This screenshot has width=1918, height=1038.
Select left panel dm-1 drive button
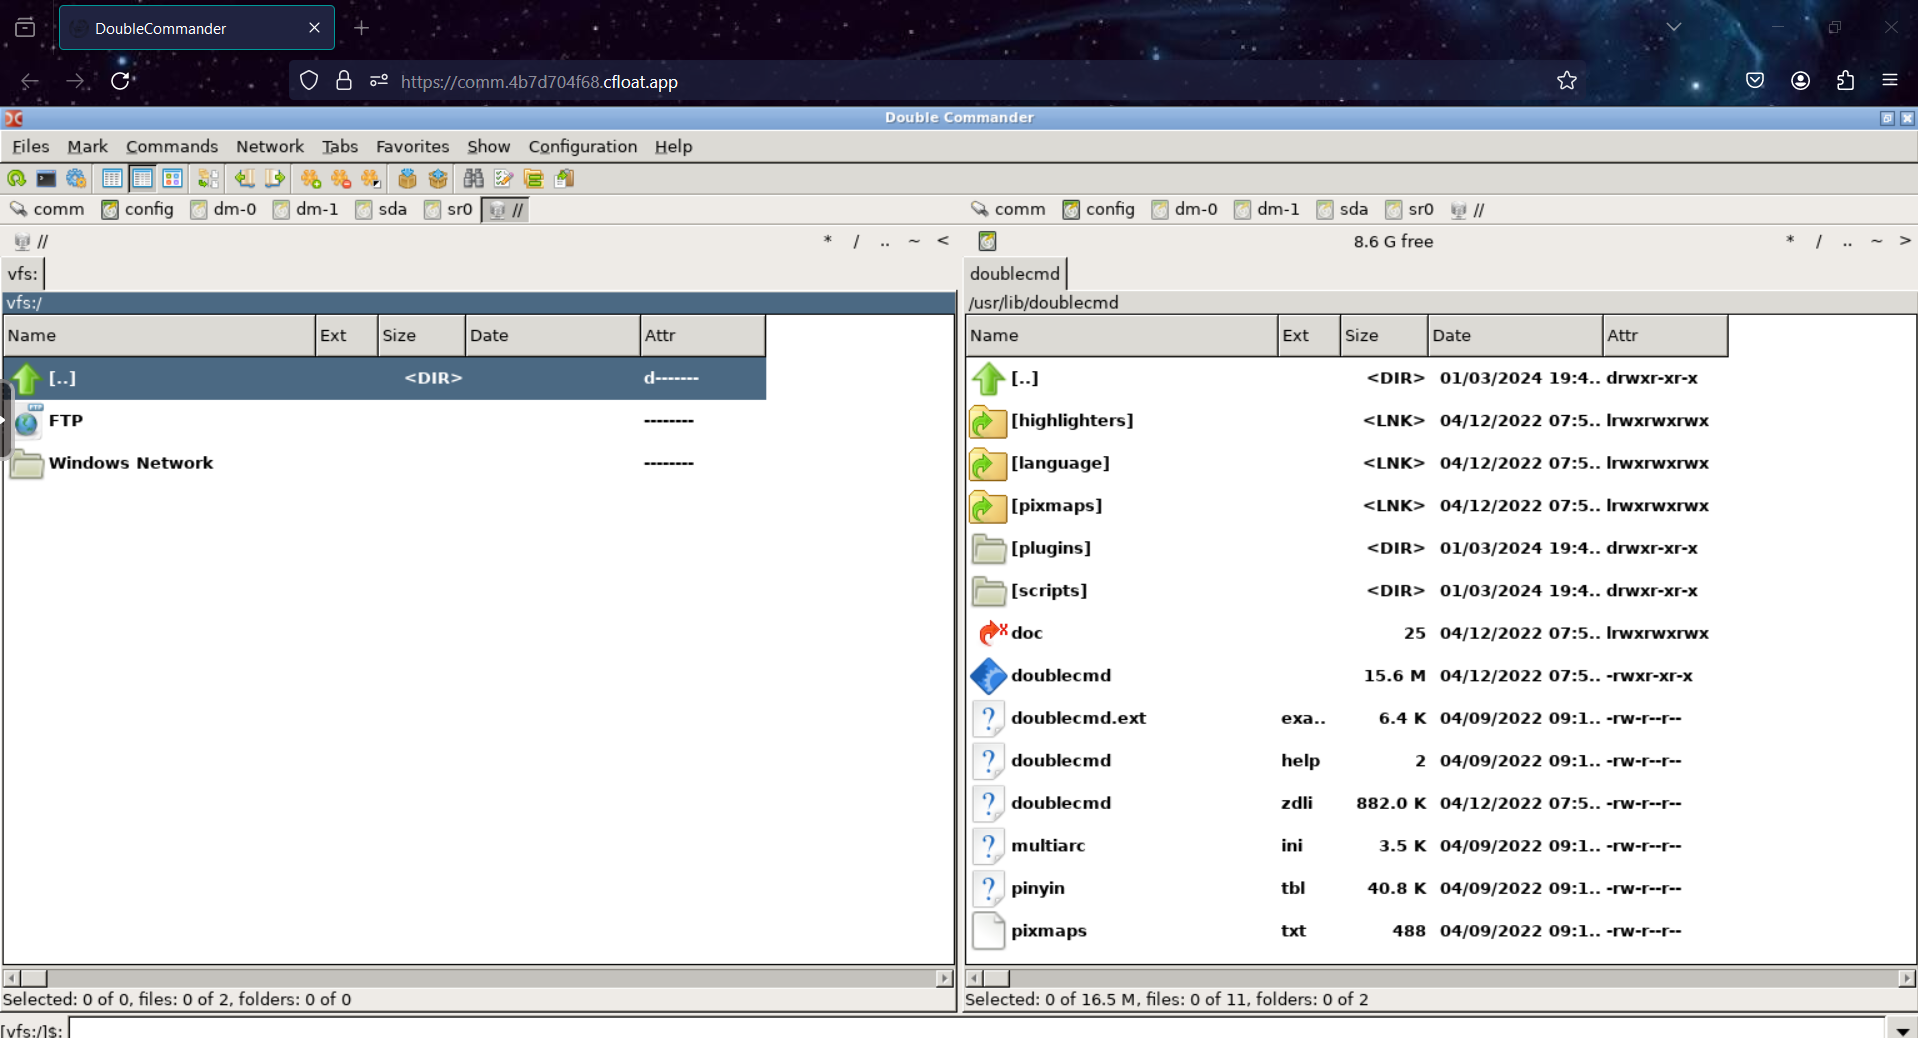306,209
